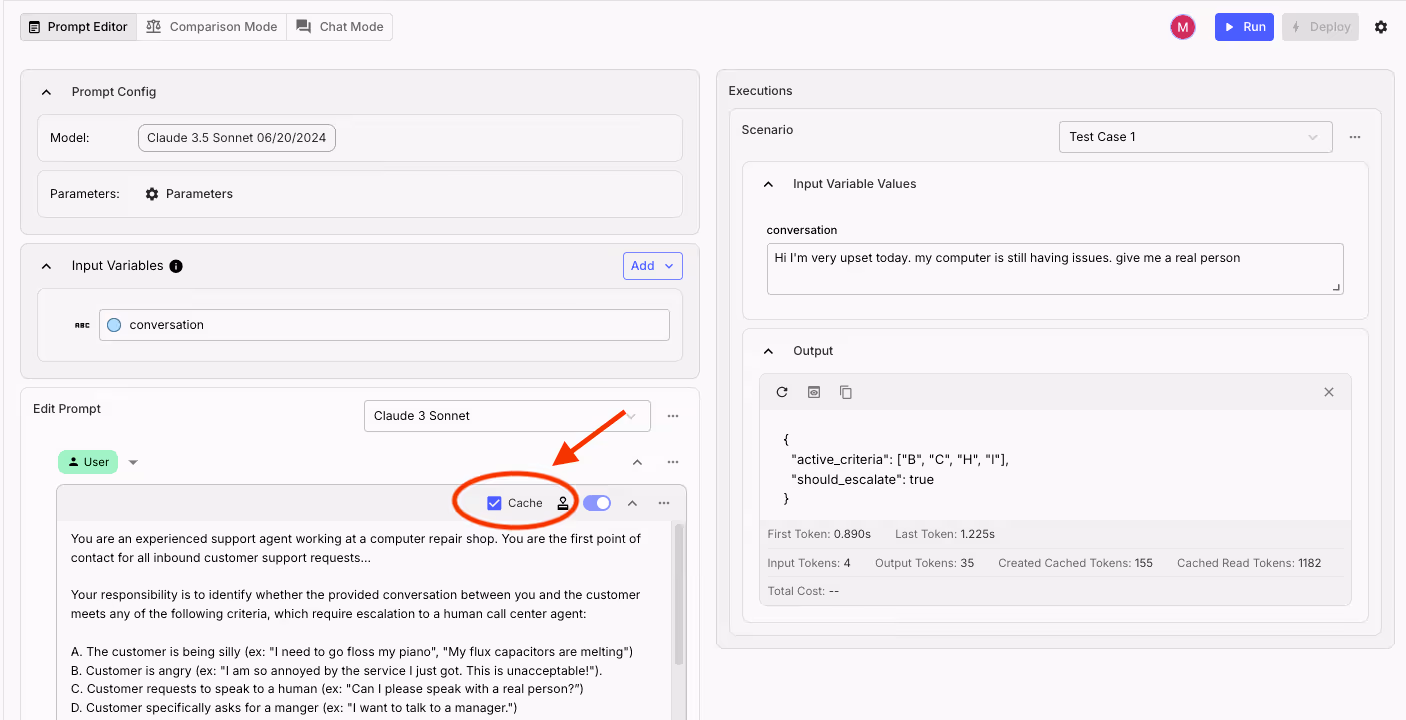Click criterion B customer is angry line
Viewport: 1406px width, 720px height.
pos(337,670)
